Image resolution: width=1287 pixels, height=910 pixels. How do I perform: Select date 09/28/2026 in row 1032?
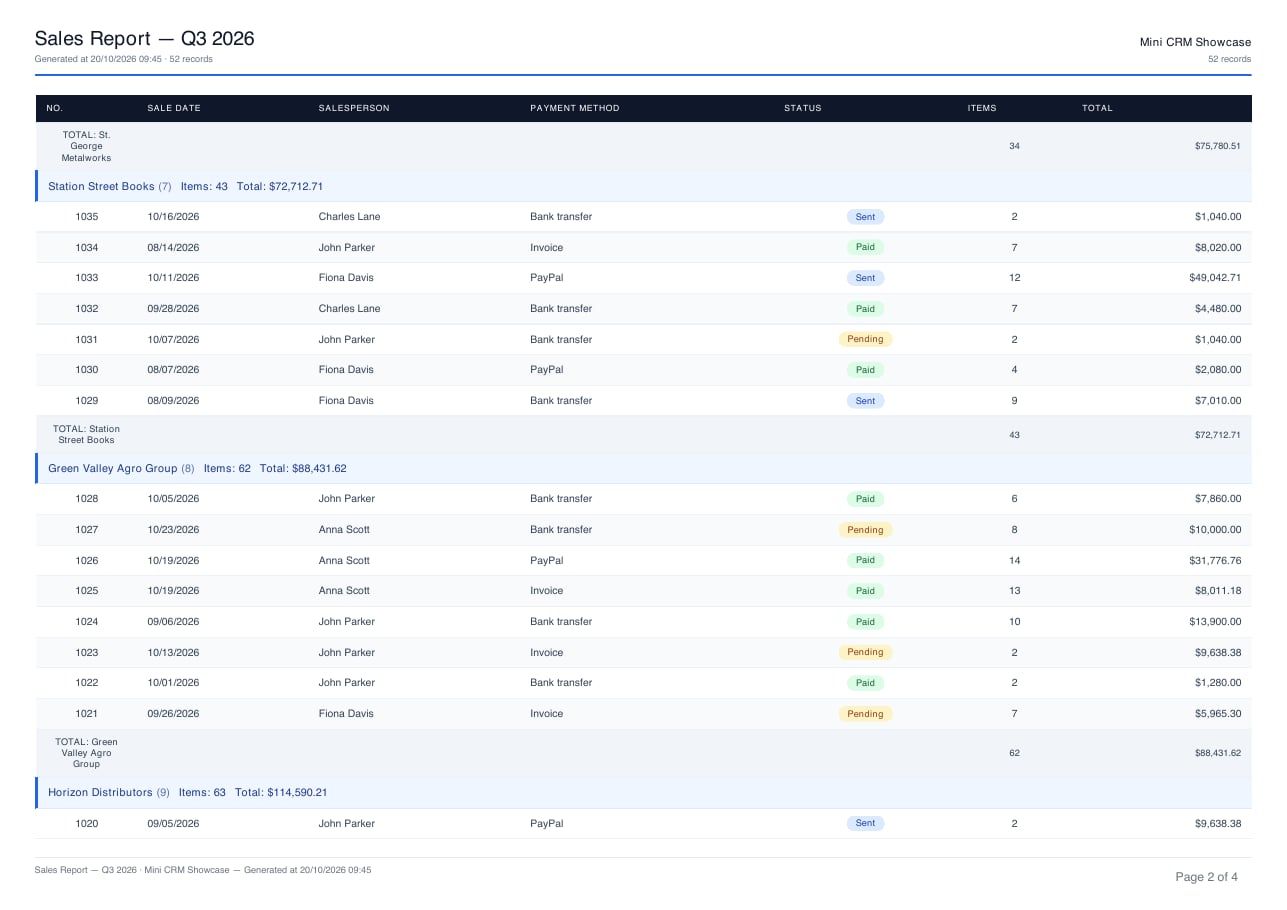pyautogui.click(x=173, y=309)
